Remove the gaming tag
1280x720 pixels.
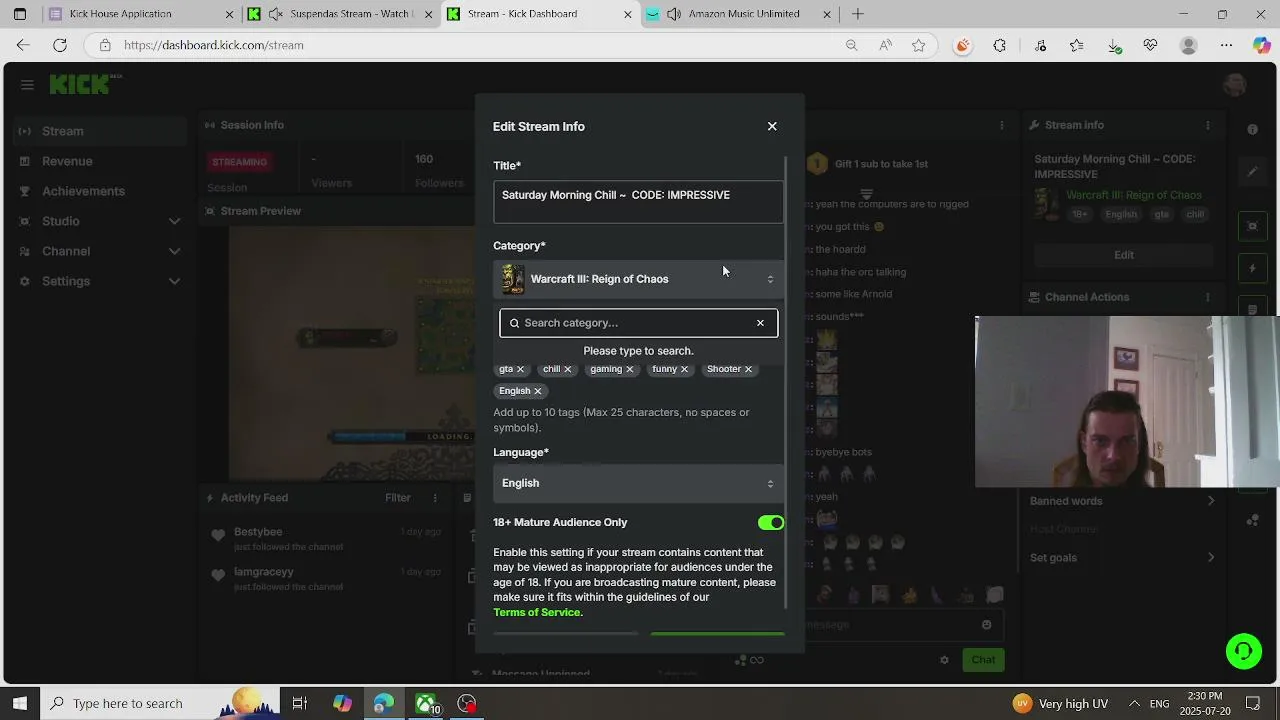(x=629, y=369)
